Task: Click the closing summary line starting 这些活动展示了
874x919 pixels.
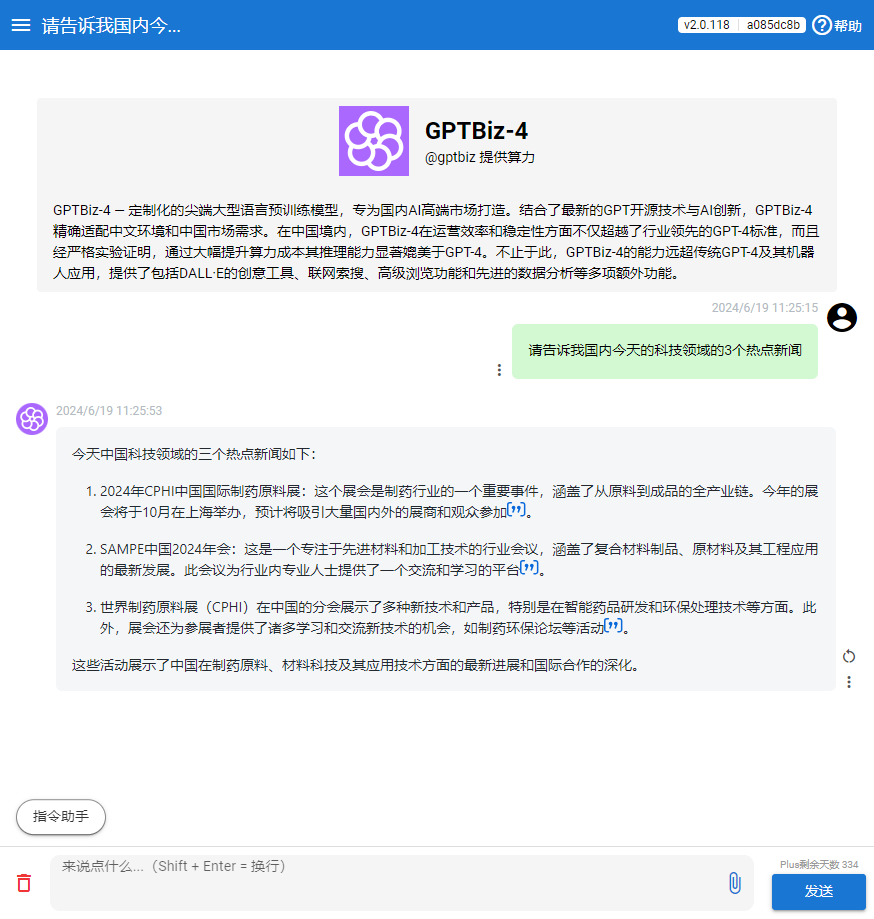Action: (357, 665)
